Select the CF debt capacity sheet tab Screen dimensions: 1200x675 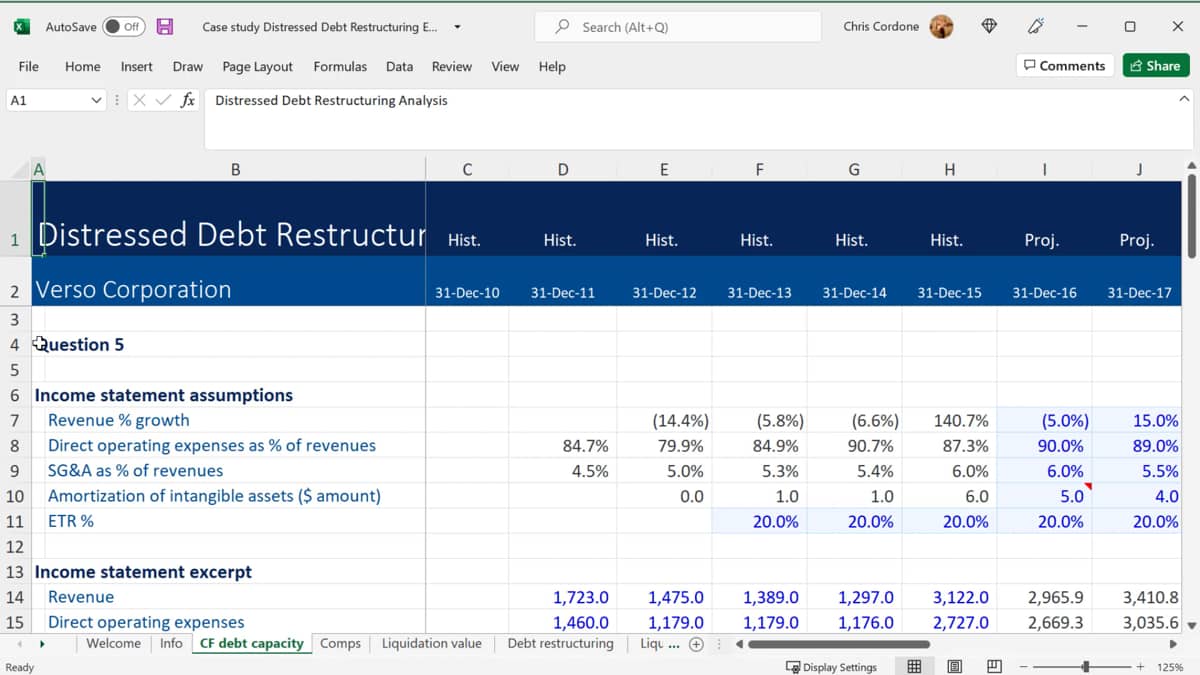pyautogui.click(x=251, y=643)
